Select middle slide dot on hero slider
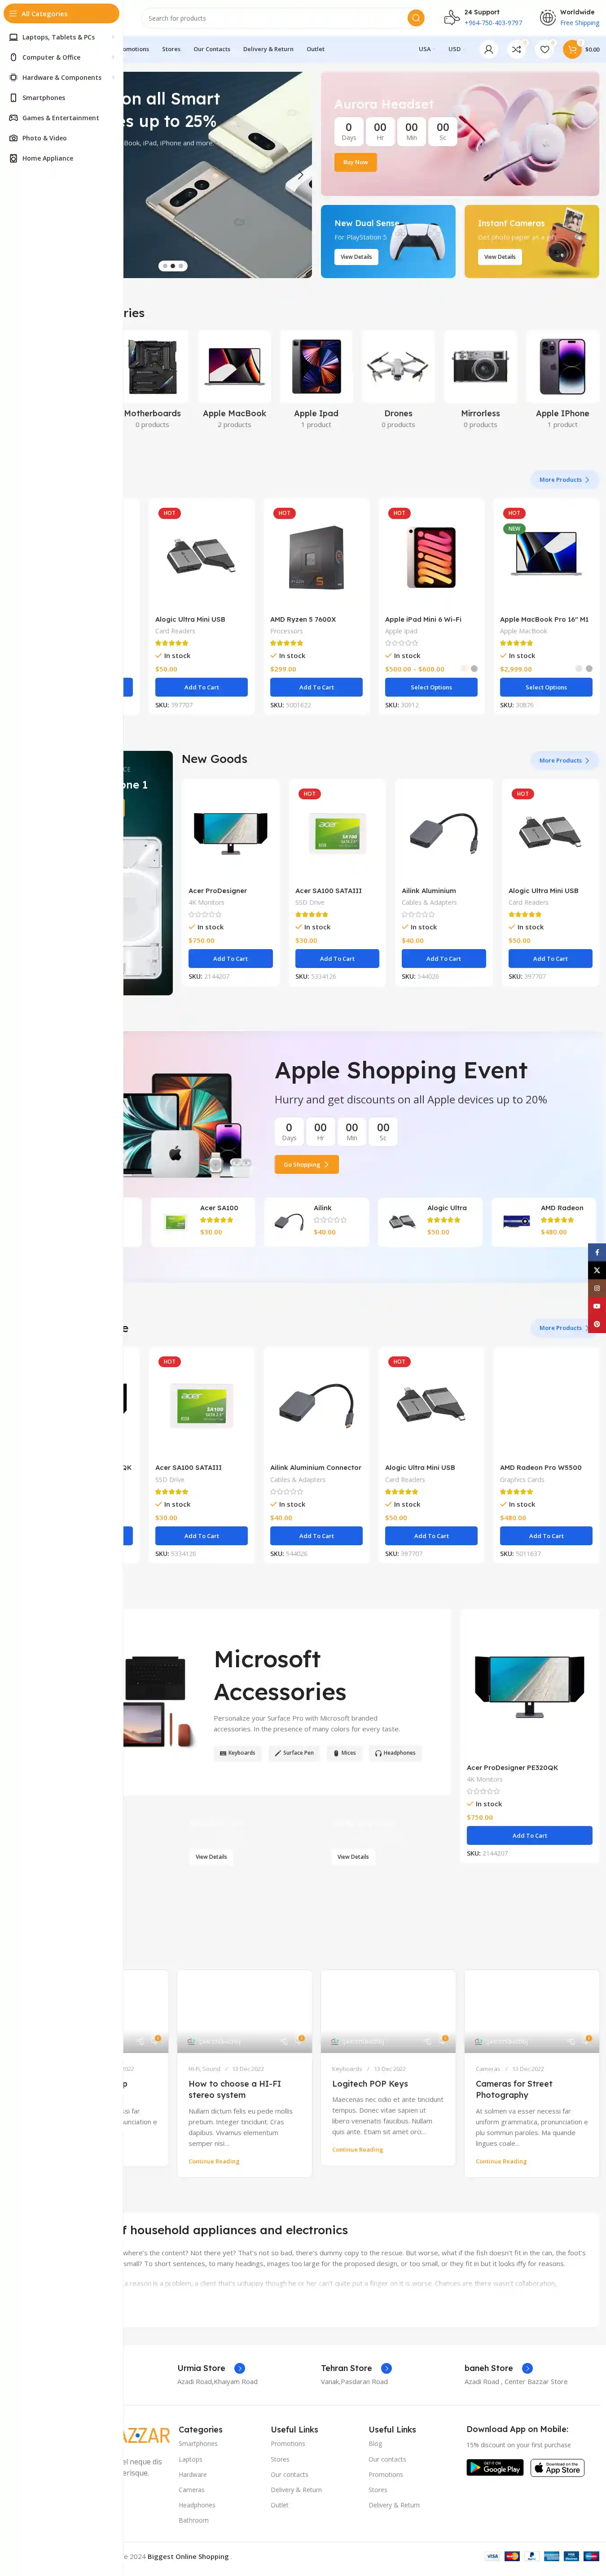This screenshot has height=2576, width=606. (x=173, y=266)
